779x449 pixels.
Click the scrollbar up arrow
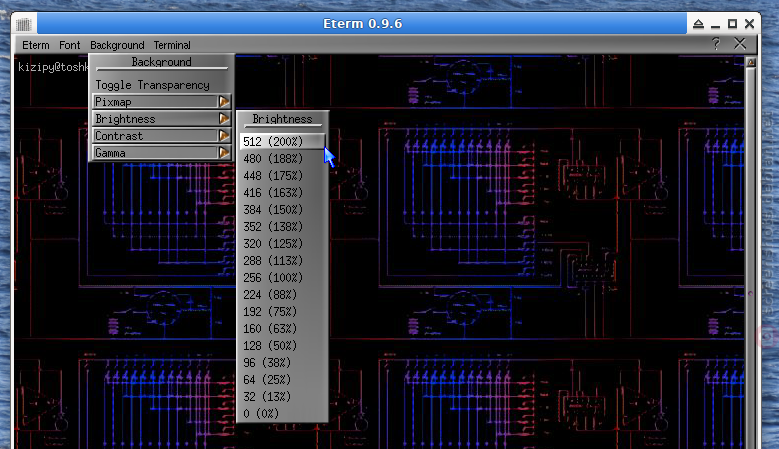pyautogui.click(x=751, y=63)
